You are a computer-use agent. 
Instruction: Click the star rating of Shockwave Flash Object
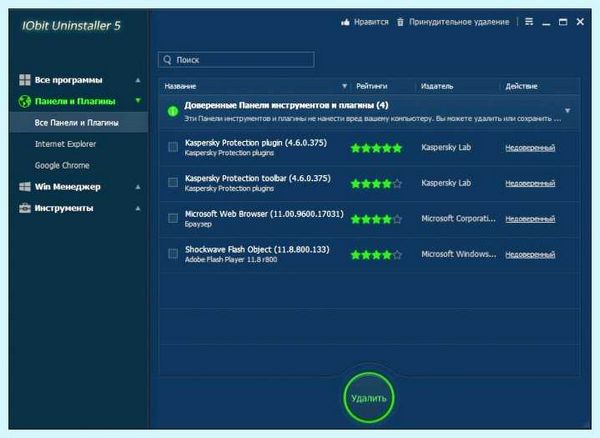377,255
